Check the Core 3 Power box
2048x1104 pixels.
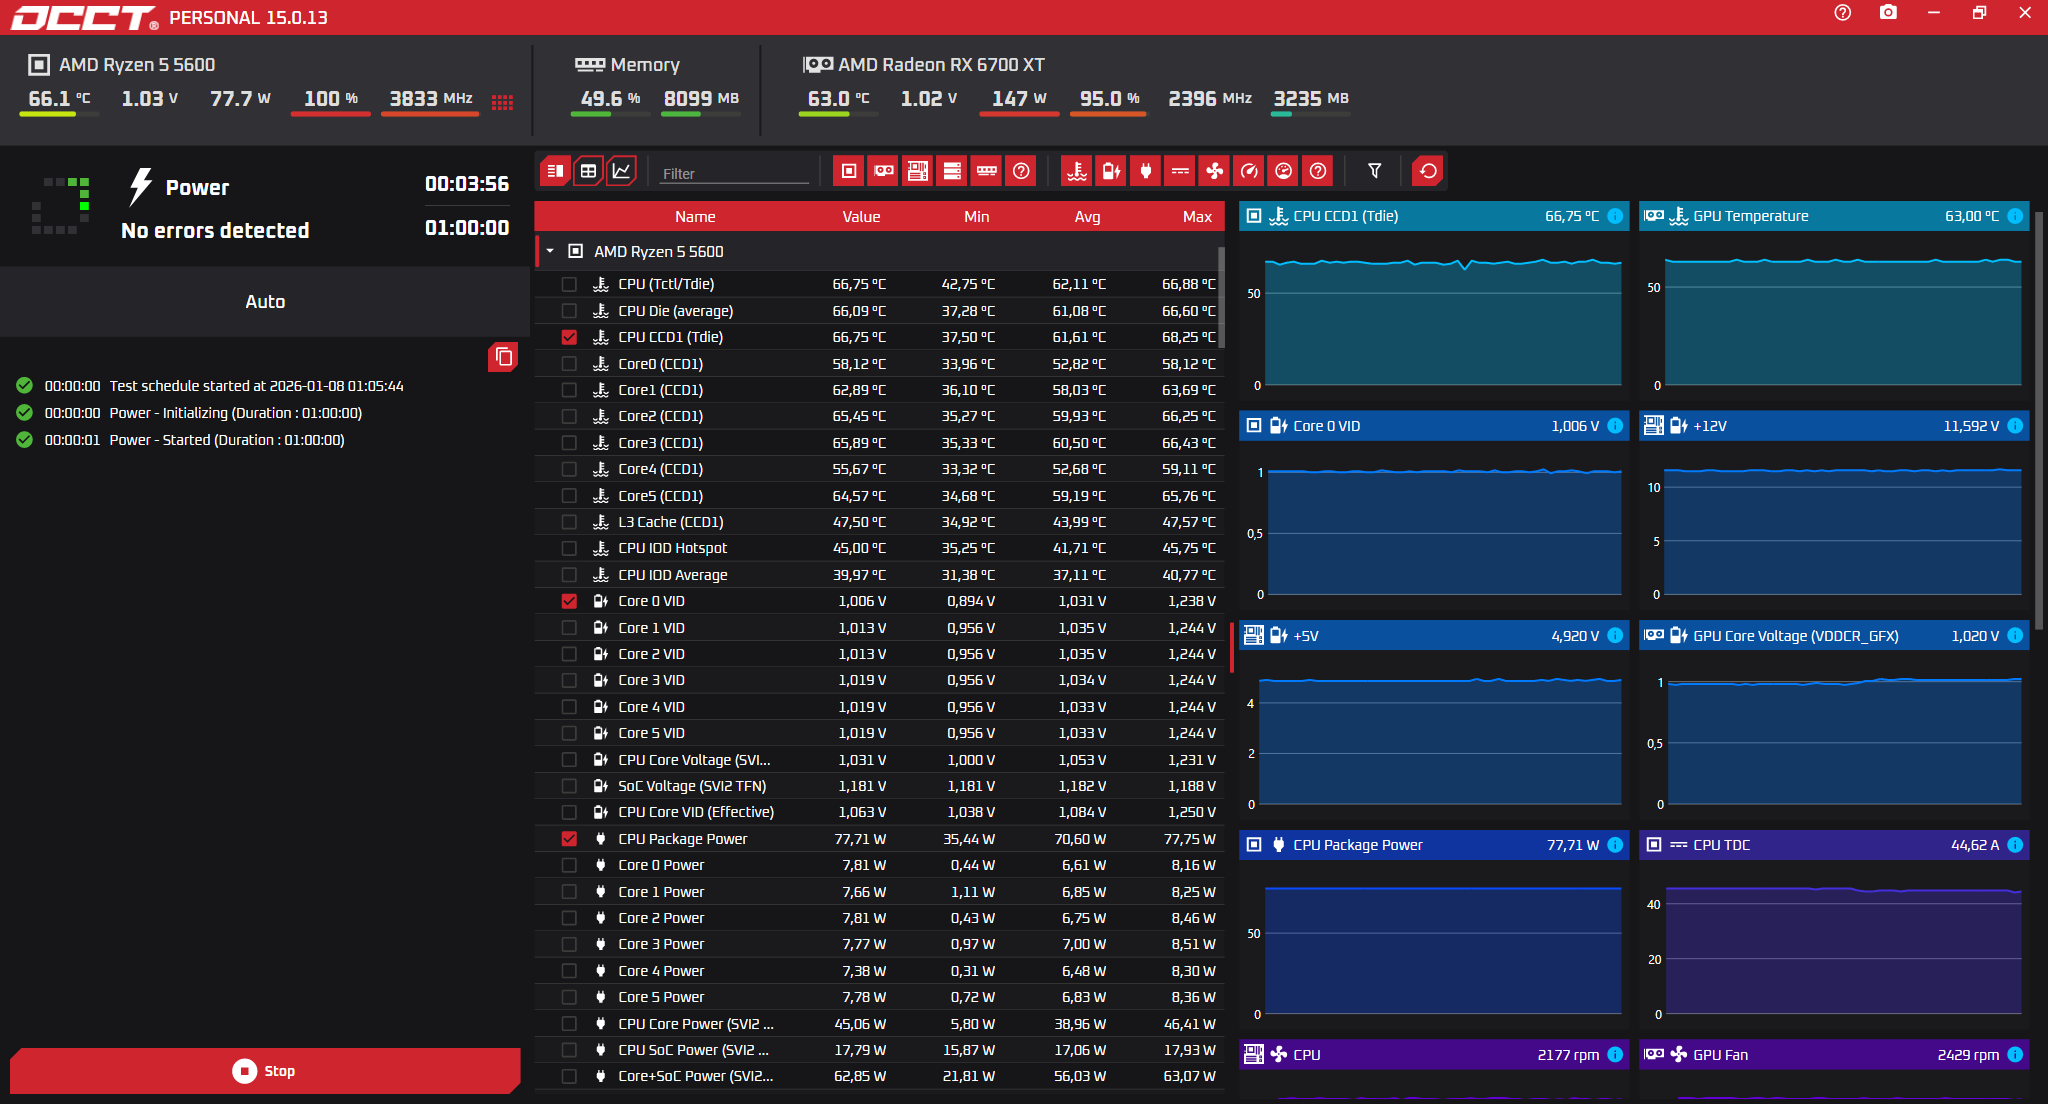(x=569, y=944)
